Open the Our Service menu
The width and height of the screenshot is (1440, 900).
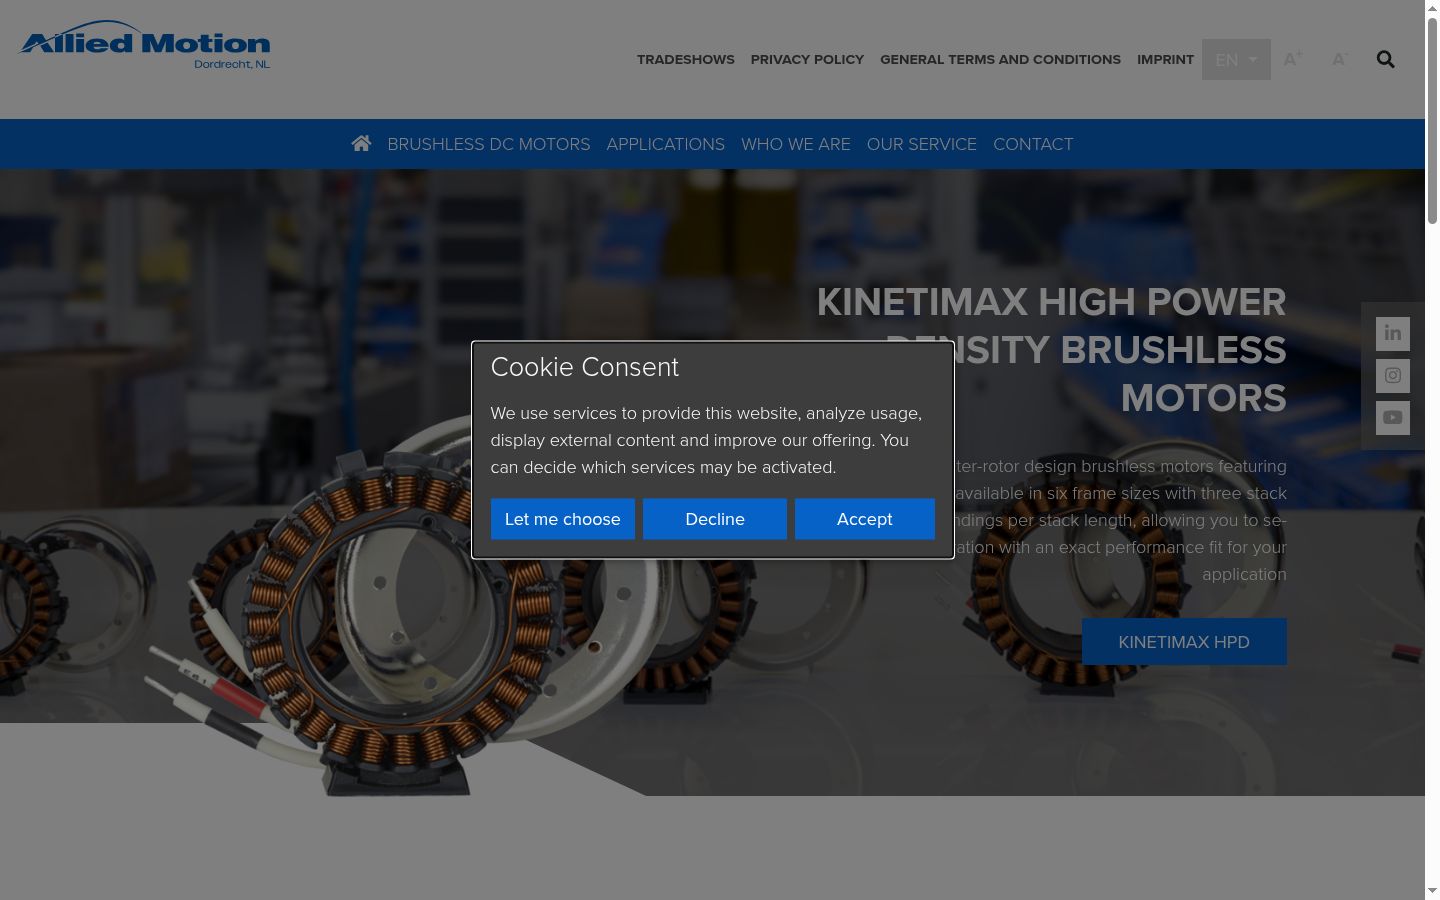pos(922,144)
